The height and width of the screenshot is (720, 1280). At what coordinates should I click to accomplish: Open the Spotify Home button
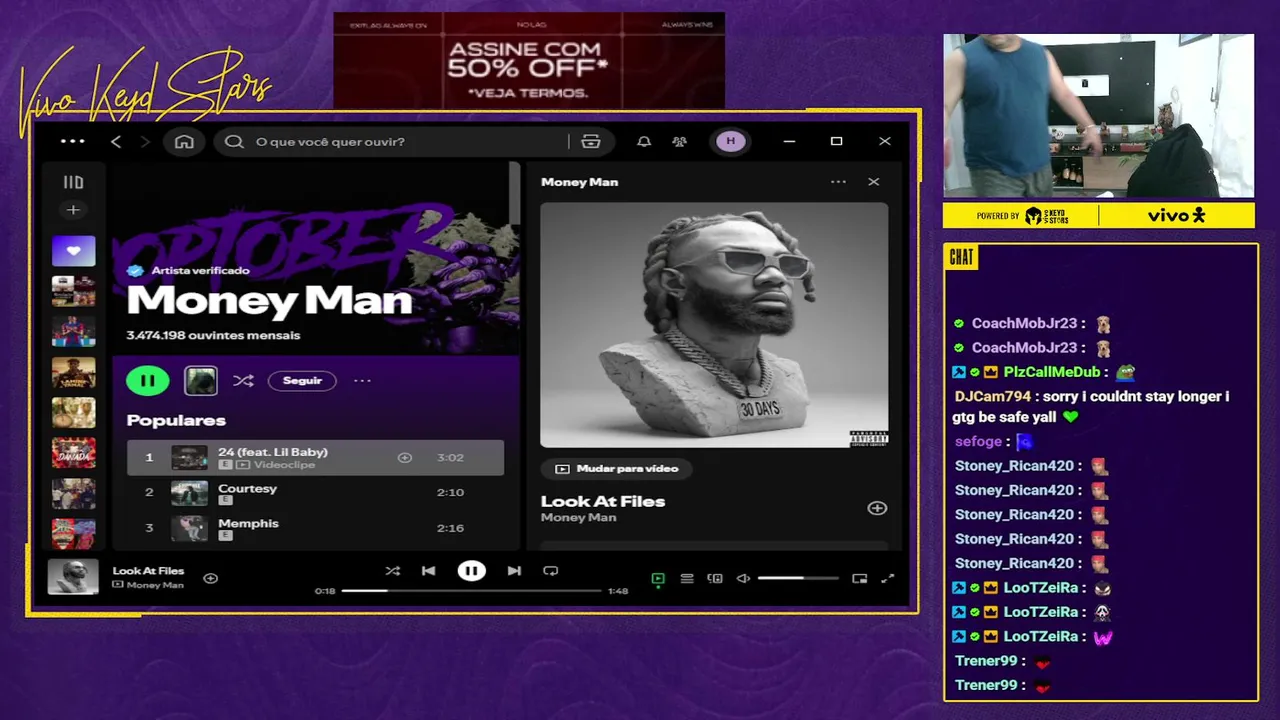click(x=184, y=142)
